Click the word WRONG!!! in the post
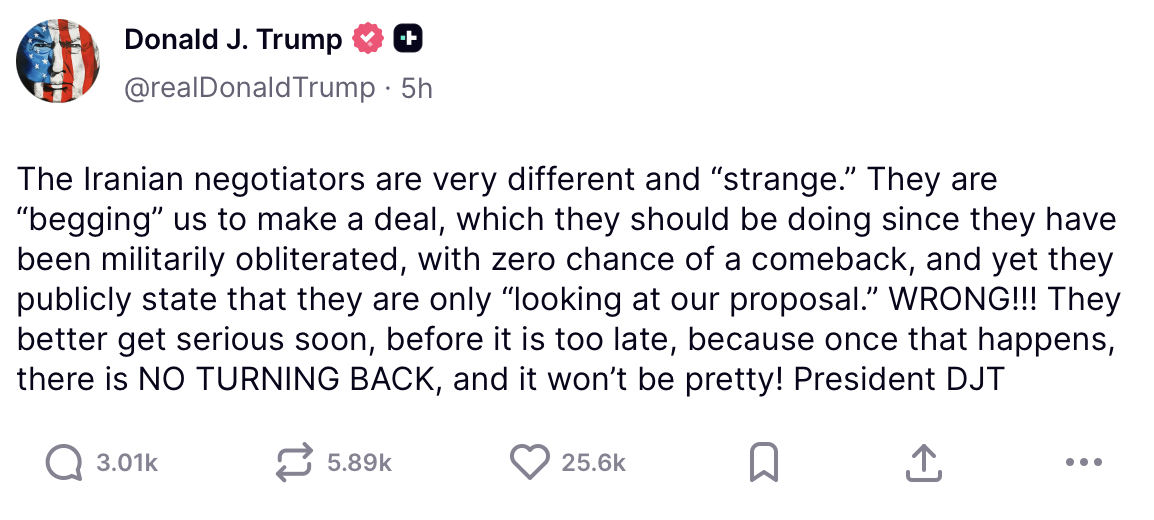The width and height of the screenshot is (1154, 520). [x=964, y=299]
